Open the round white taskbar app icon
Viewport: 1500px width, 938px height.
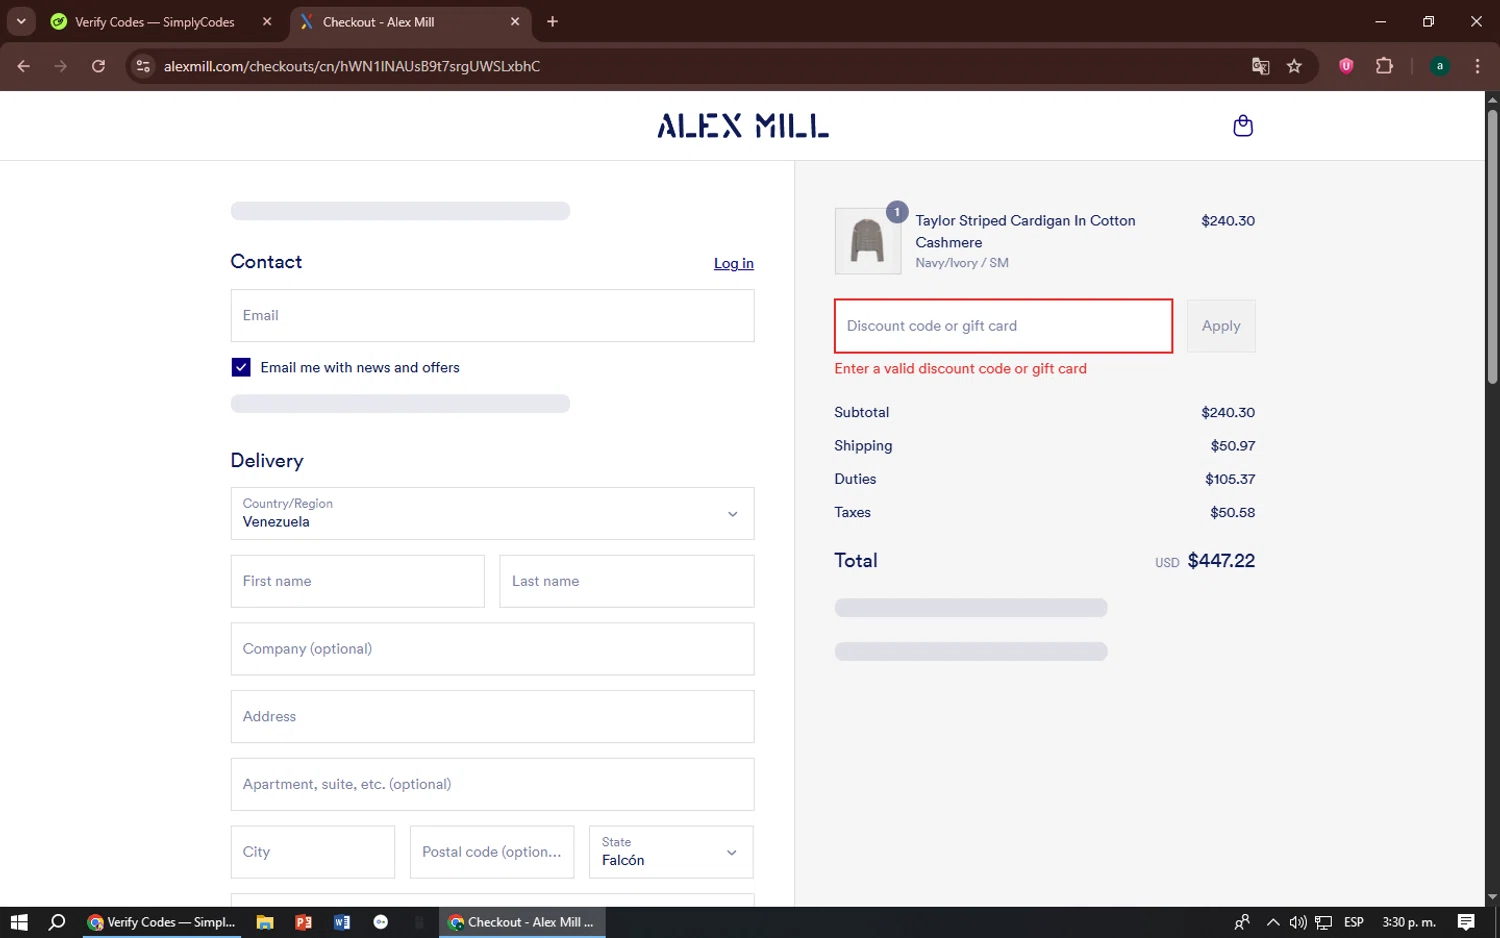380,922
